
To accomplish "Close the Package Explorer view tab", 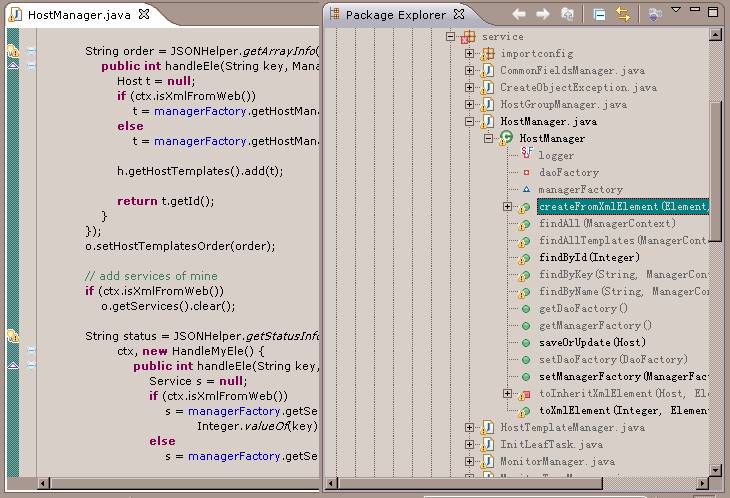I will point(459,14).
